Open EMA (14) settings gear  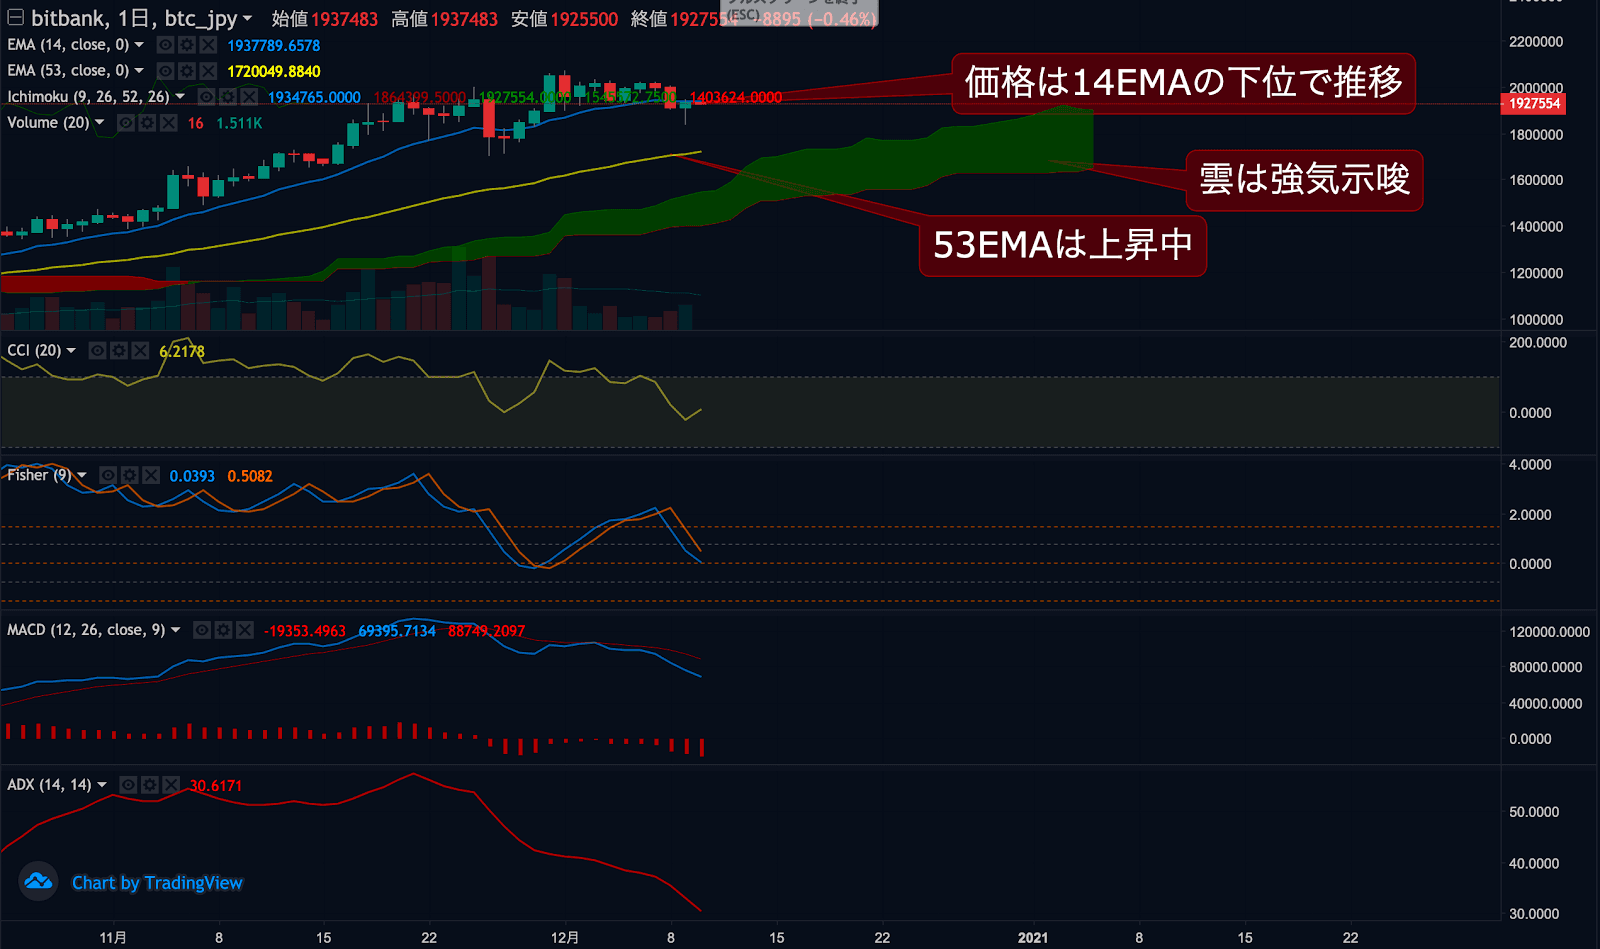[x=186, y=45]
